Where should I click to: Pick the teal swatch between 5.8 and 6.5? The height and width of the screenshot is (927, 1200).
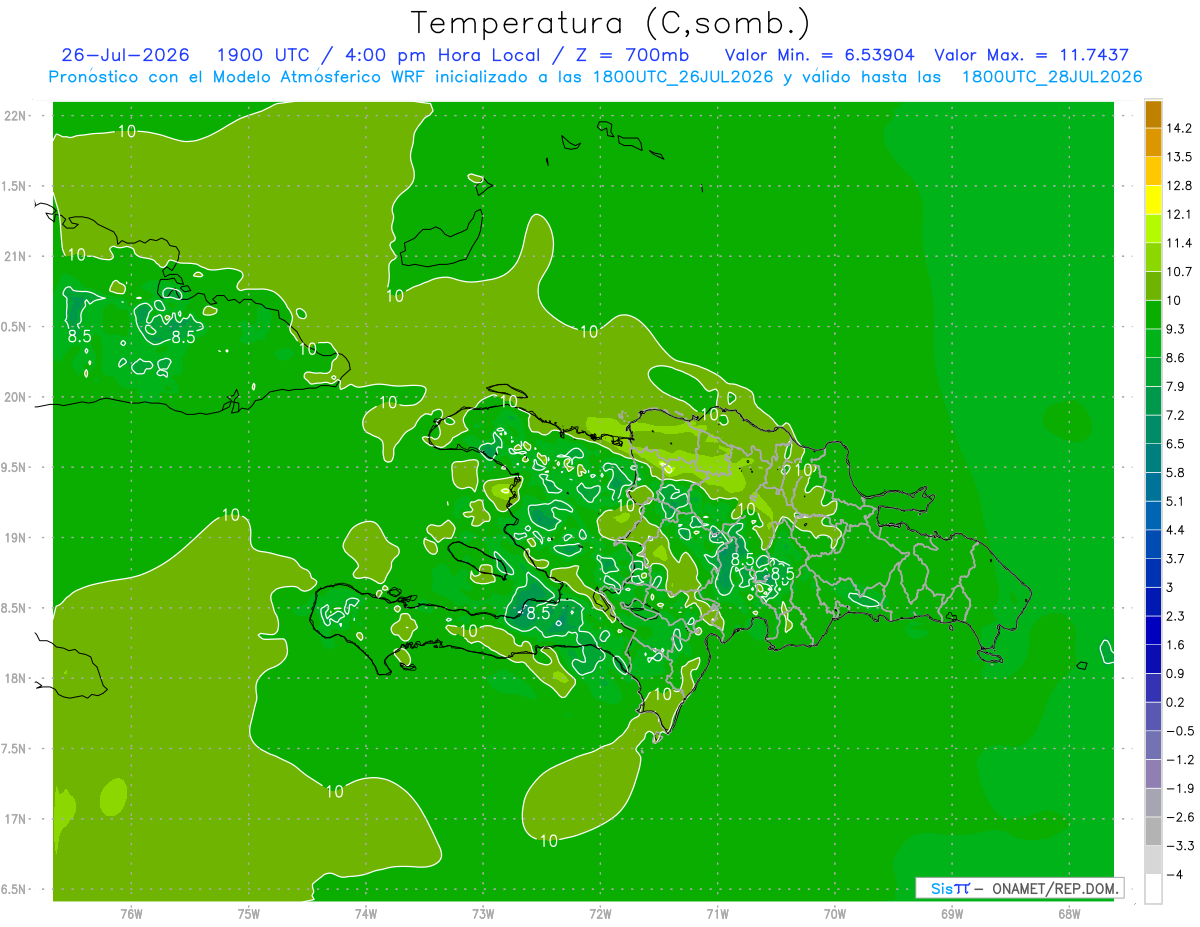[1153, 459]
